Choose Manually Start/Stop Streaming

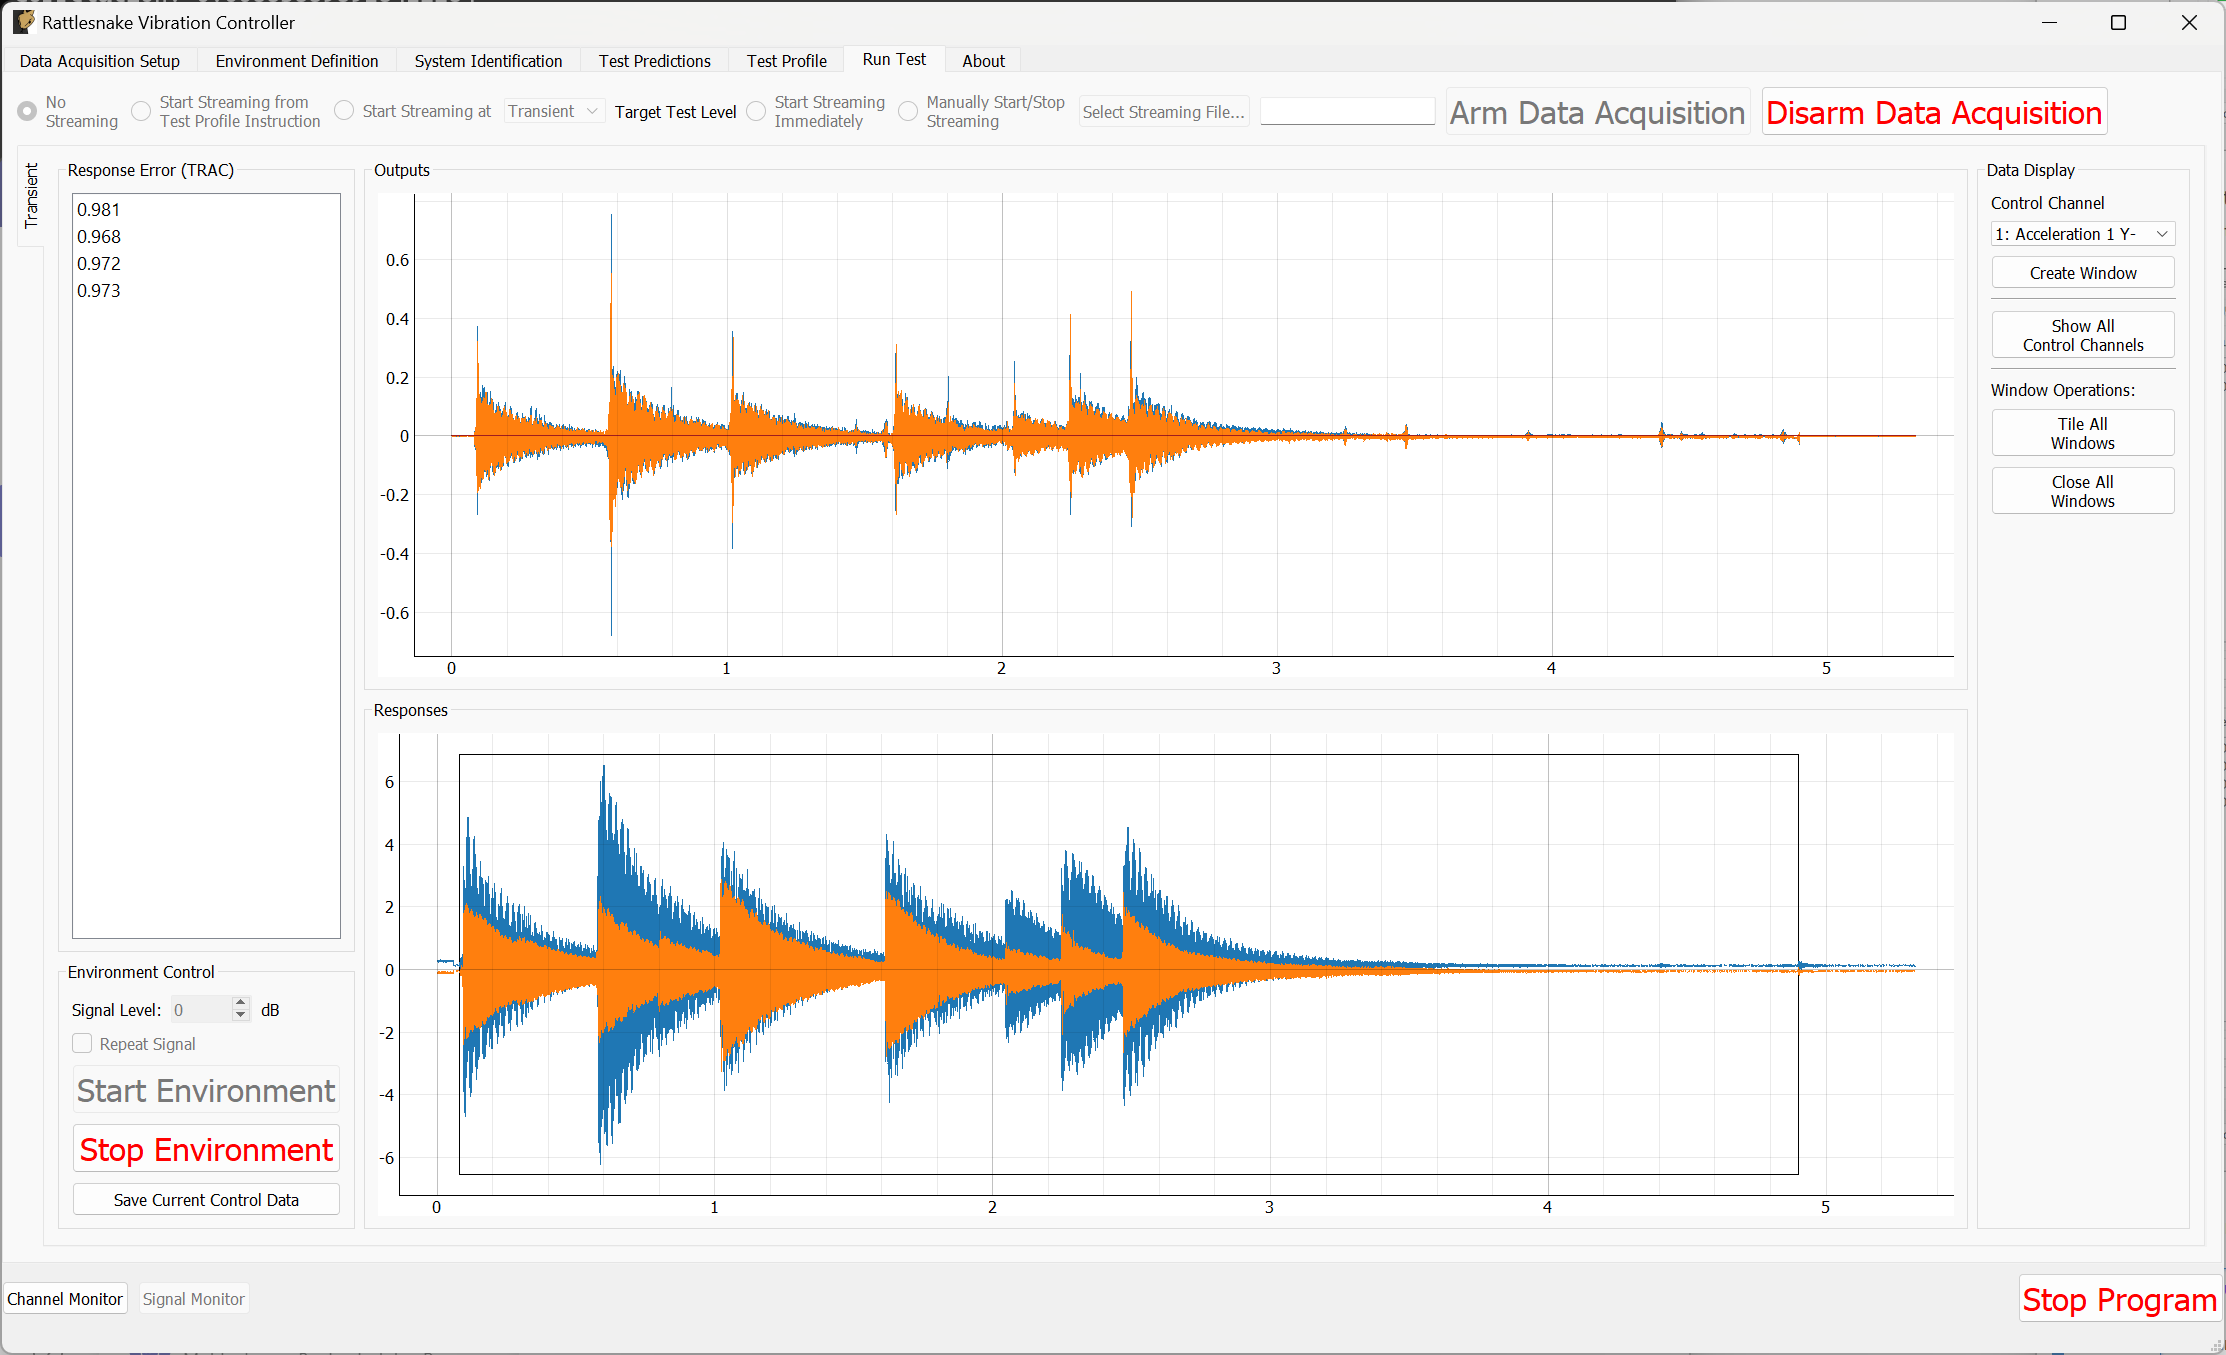[908, 111]
